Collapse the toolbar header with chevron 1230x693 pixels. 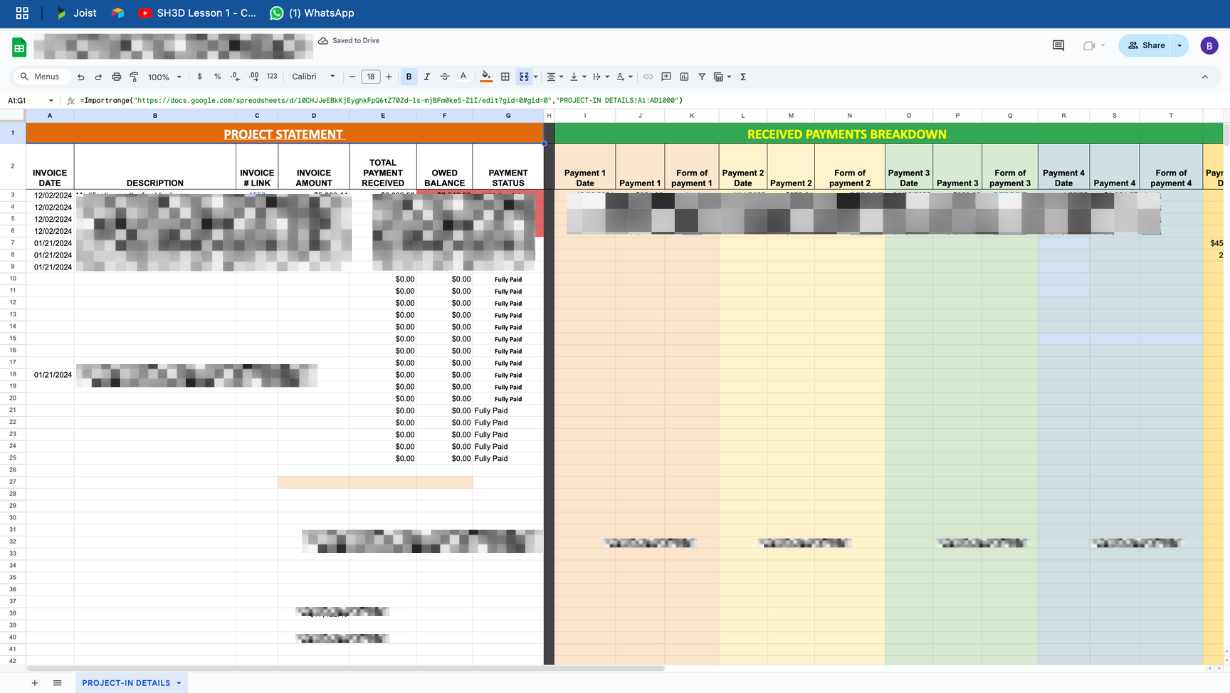[1204, 77]
